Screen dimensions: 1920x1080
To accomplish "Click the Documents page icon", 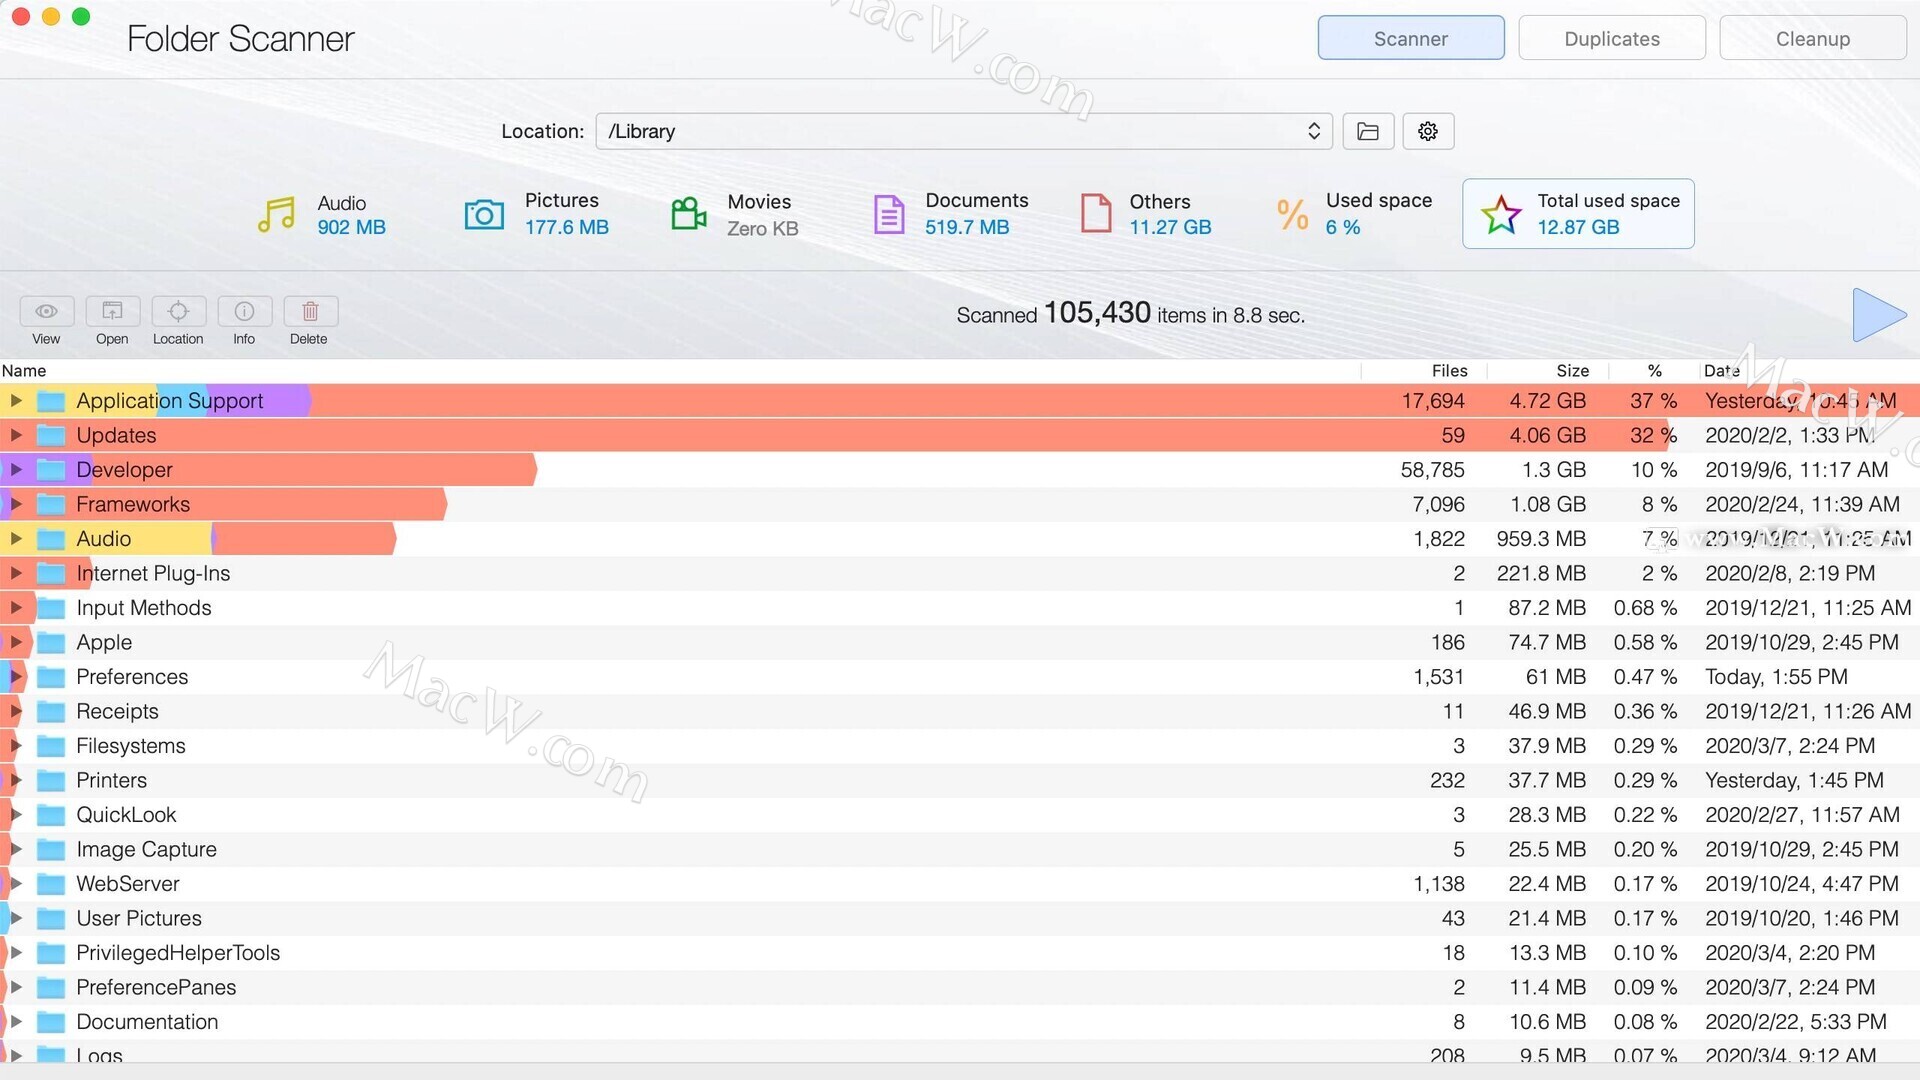I will 888,214.
